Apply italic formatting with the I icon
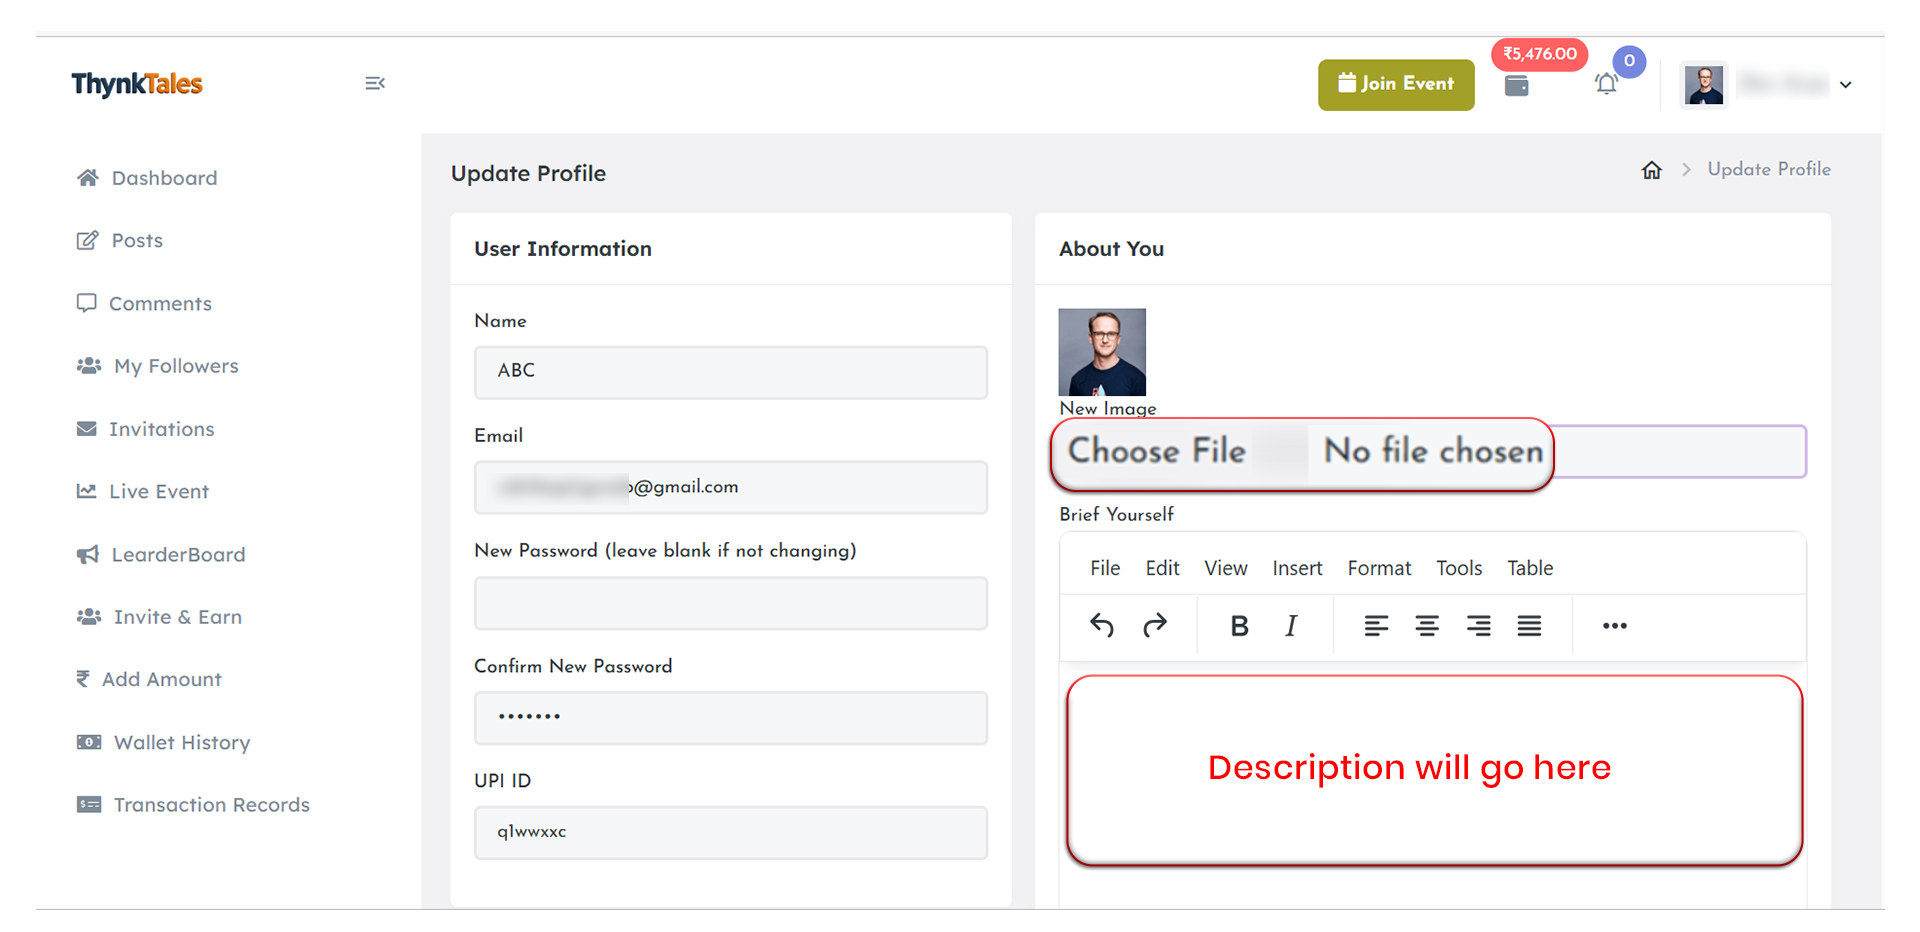This screenshot has width=1920, height=932. [1291, 625]
